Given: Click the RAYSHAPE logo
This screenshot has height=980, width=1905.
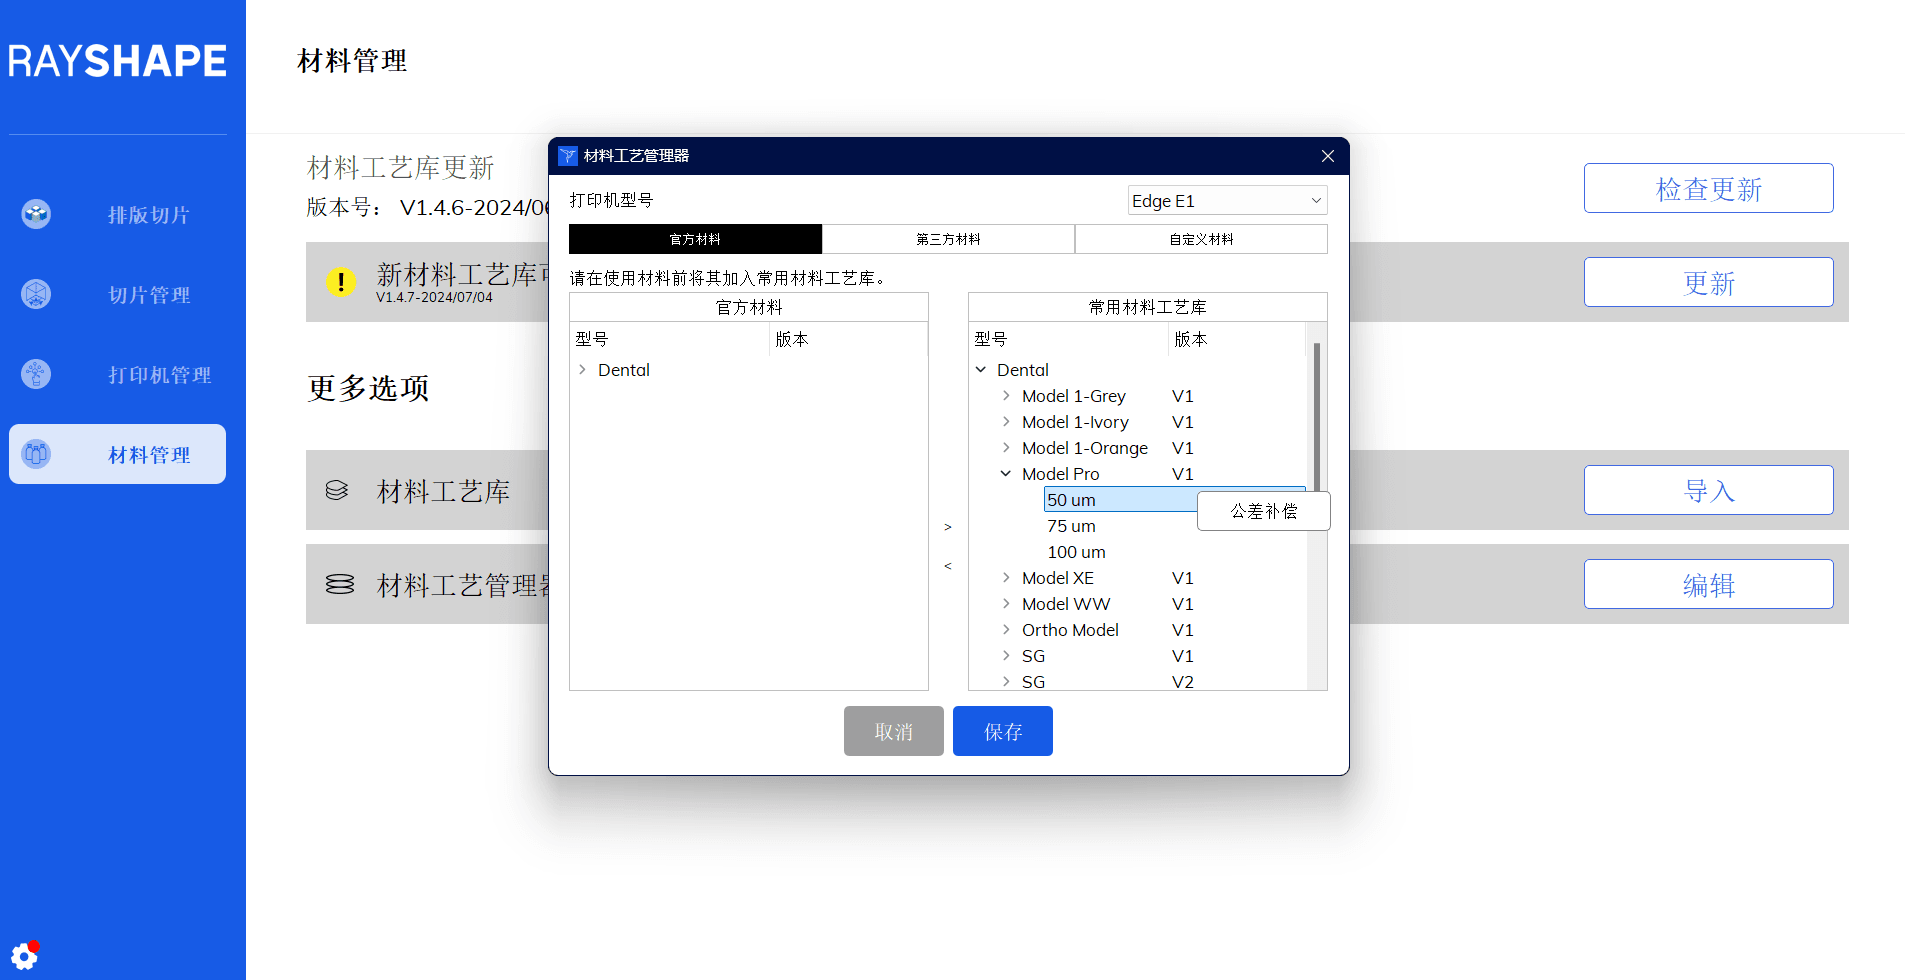Looking at the screenshot, I should pos(118,61).
